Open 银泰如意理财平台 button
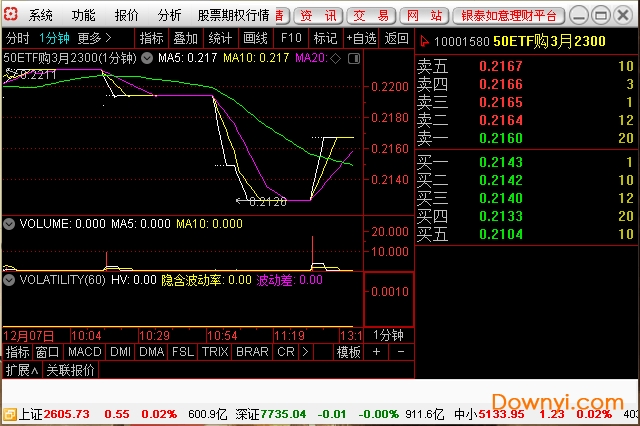640x426 pixels. [x=509, y=16]
